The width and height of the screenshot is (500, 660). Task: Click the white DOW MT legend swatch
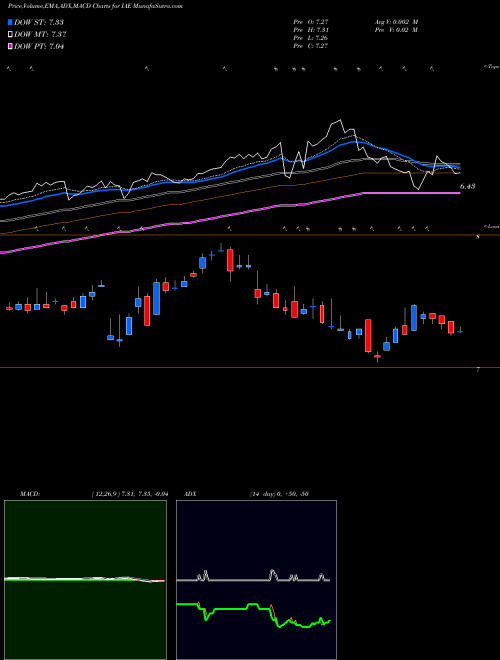coord(10,35)
